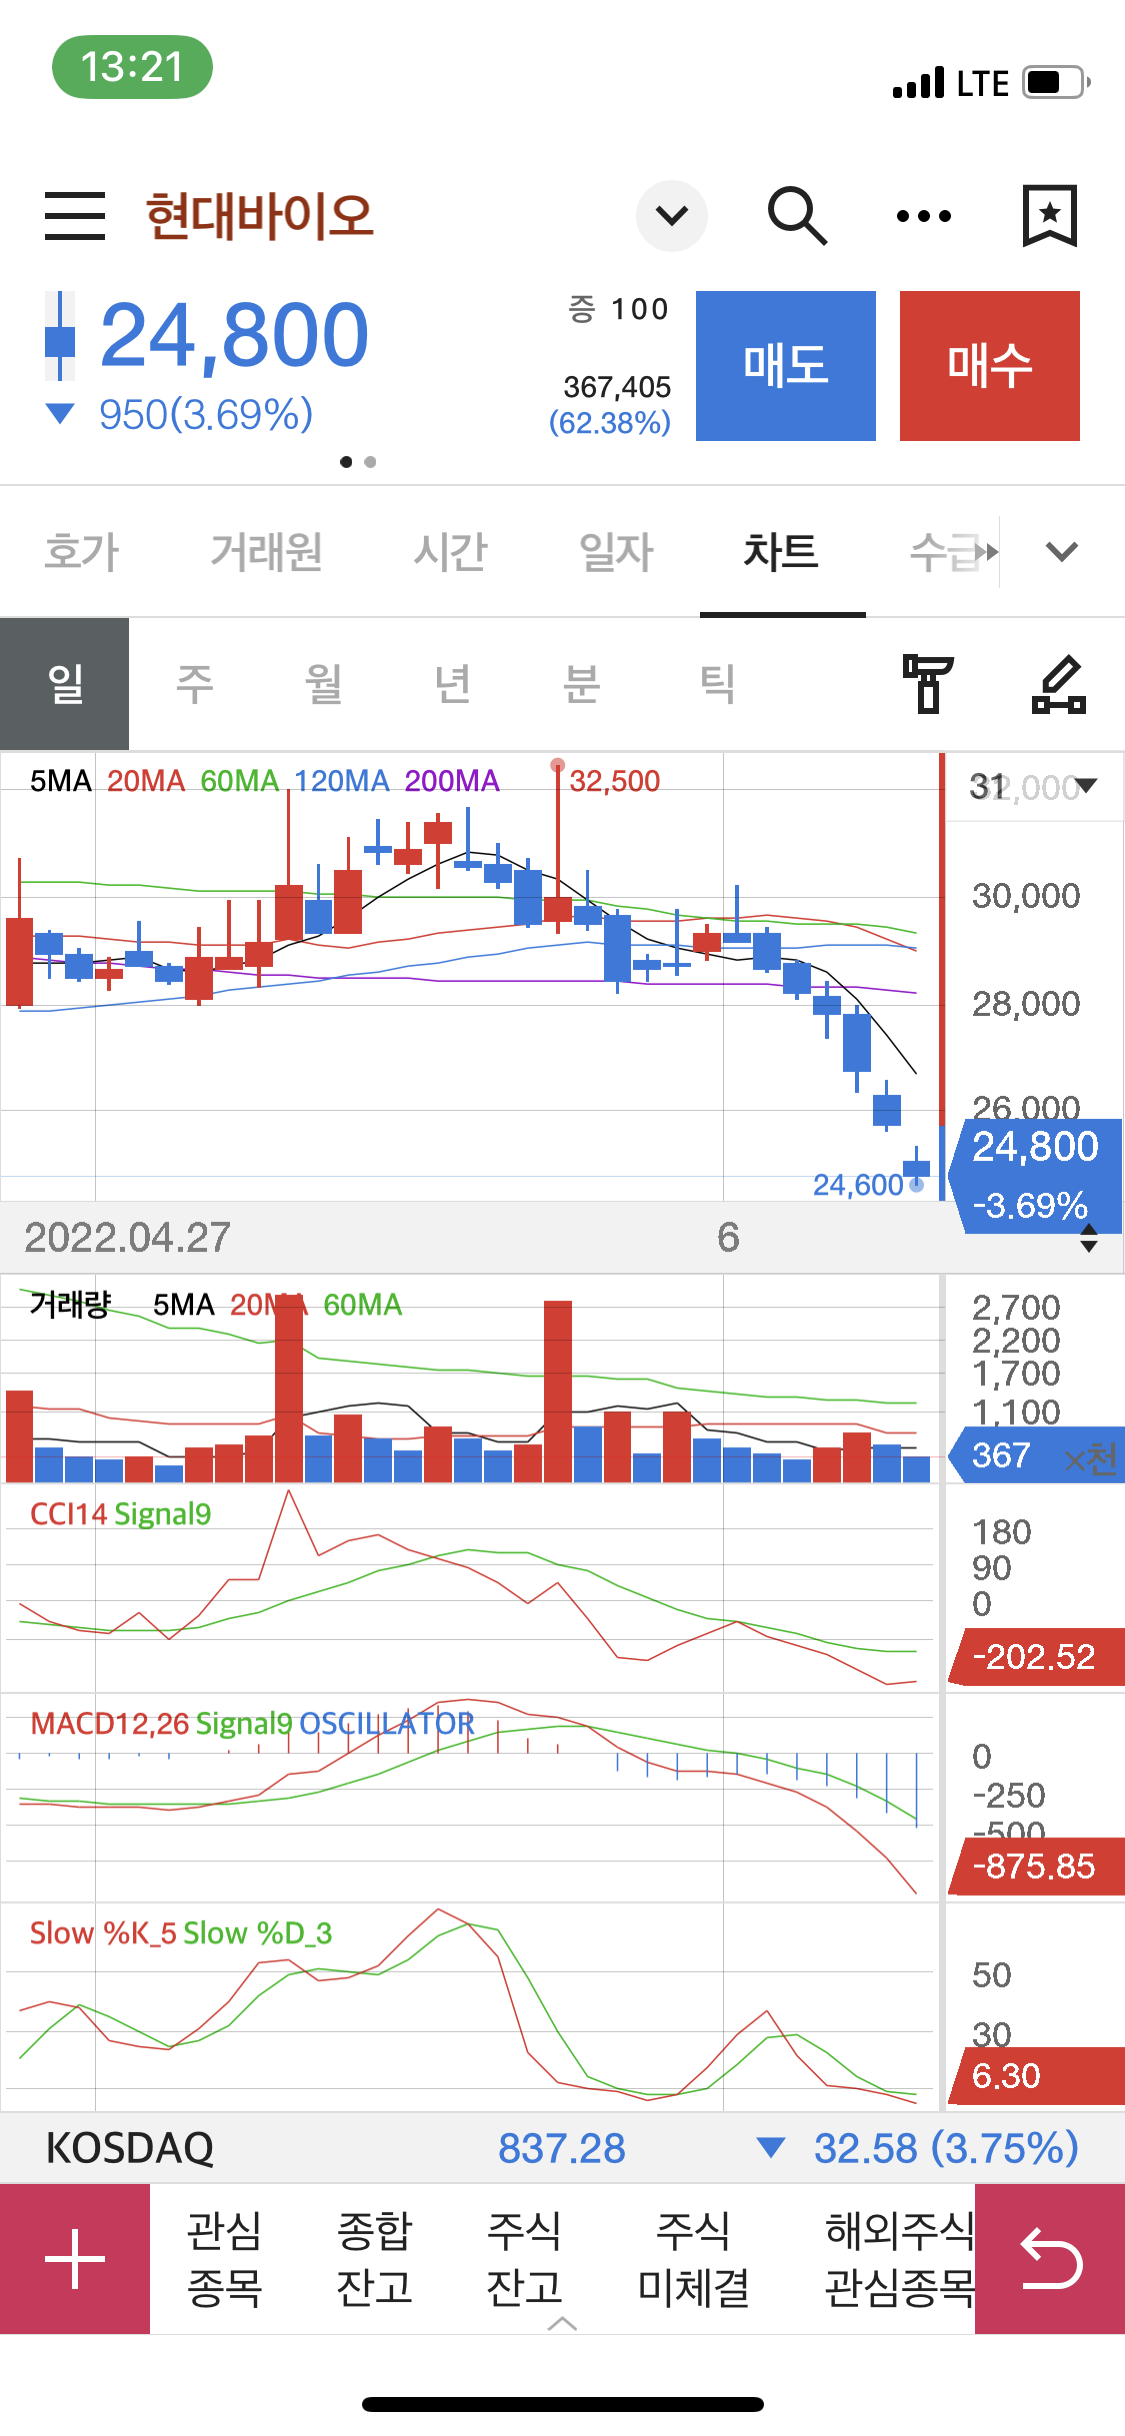Switch to the 거래원 tab
The width and height of the screenshot is (1125, 2436).
coord(266,552)
